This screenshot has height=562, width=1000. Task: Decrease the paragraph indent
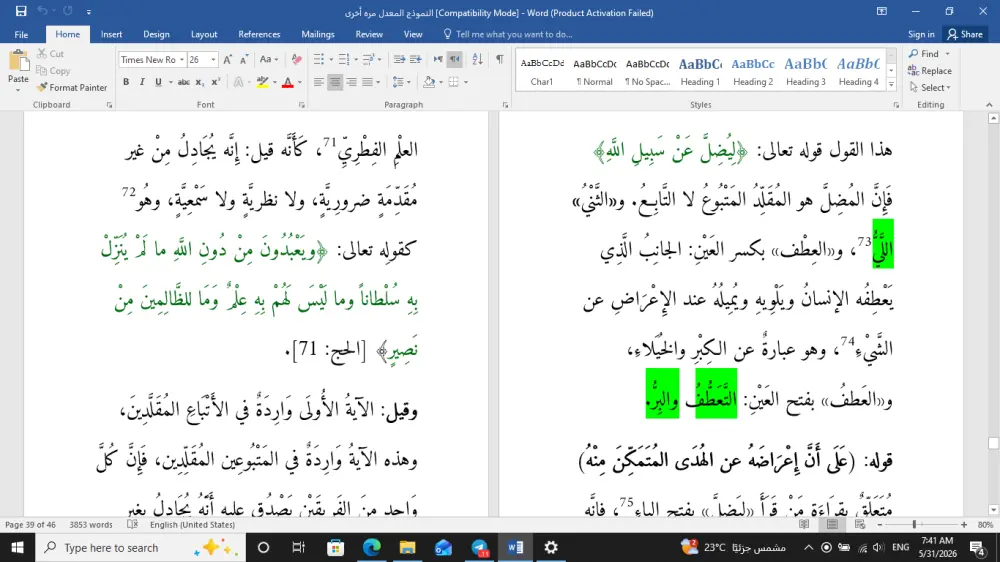click(x=399, y=59)
